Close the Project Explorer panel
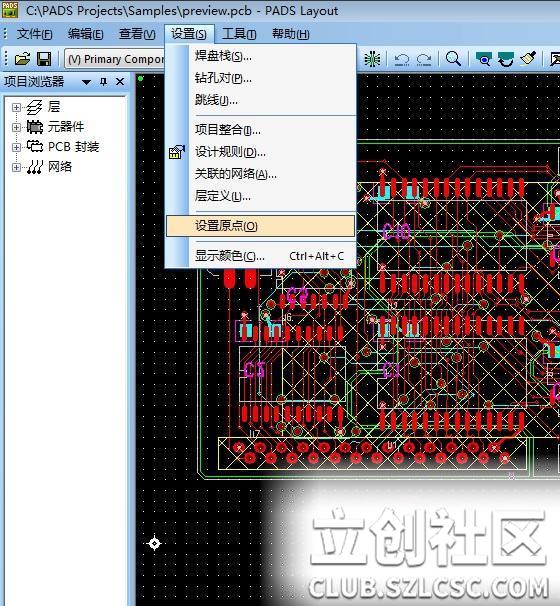 [x=120, y=82]
